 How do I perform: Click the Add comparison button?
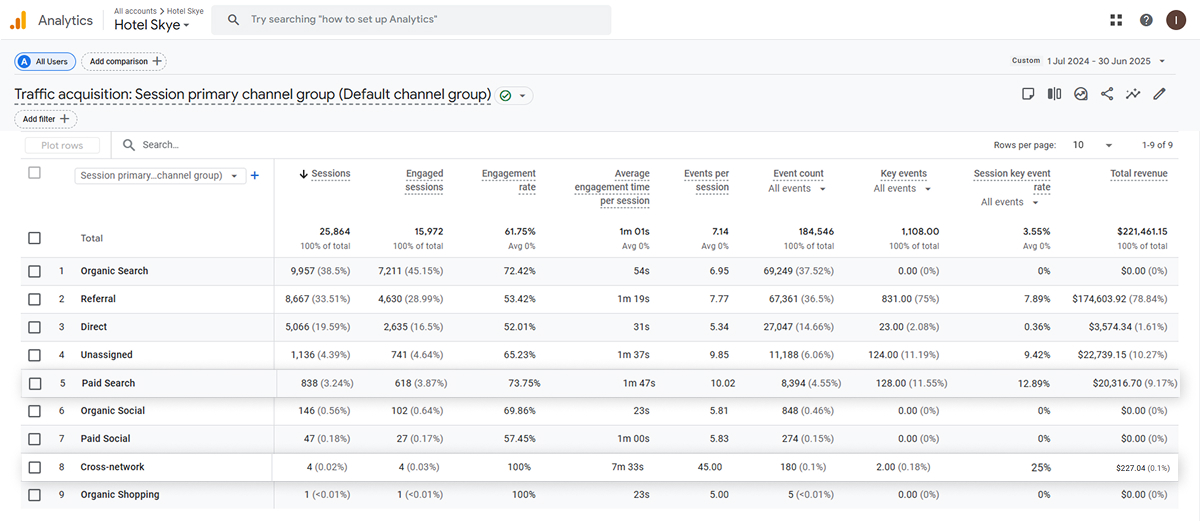click(124, 61)
